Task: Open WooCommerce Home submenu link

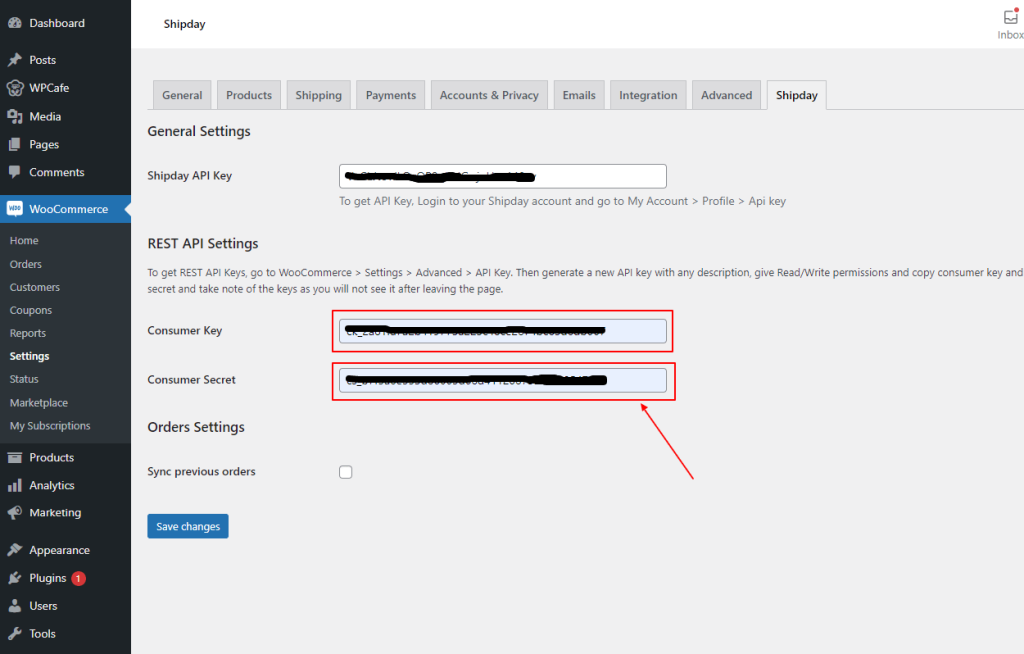Action: point(24,240)
